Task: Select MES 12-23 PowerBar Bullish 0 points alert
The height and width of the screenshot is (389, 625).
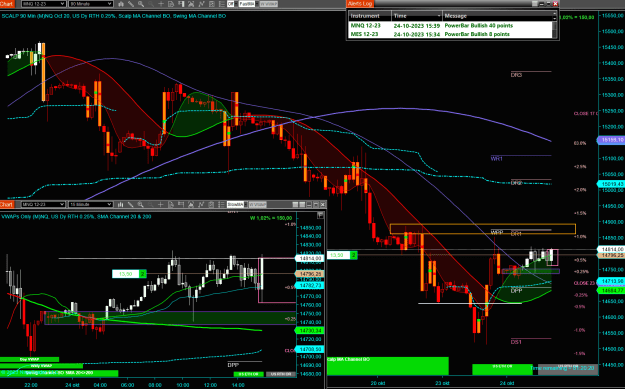Action: [x=450, y=34]
